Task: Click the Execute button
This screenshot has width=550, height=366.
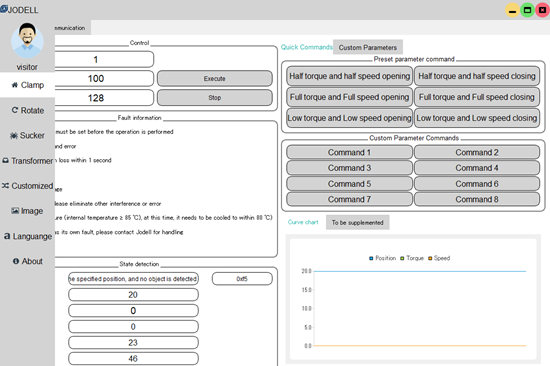Action: (x=215, y=79)
